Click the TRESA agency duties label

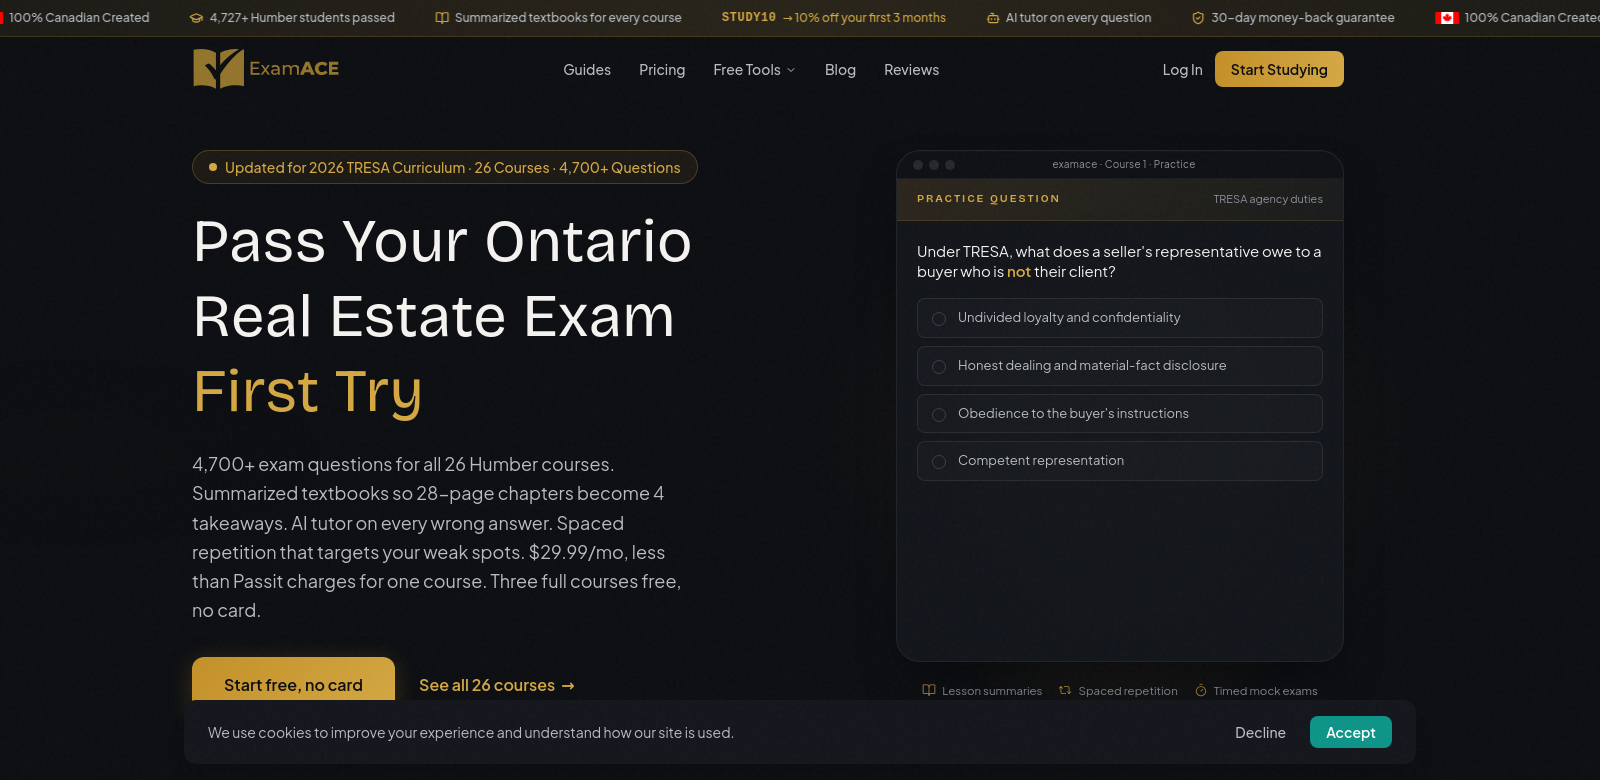click(x=1268, y=199)
